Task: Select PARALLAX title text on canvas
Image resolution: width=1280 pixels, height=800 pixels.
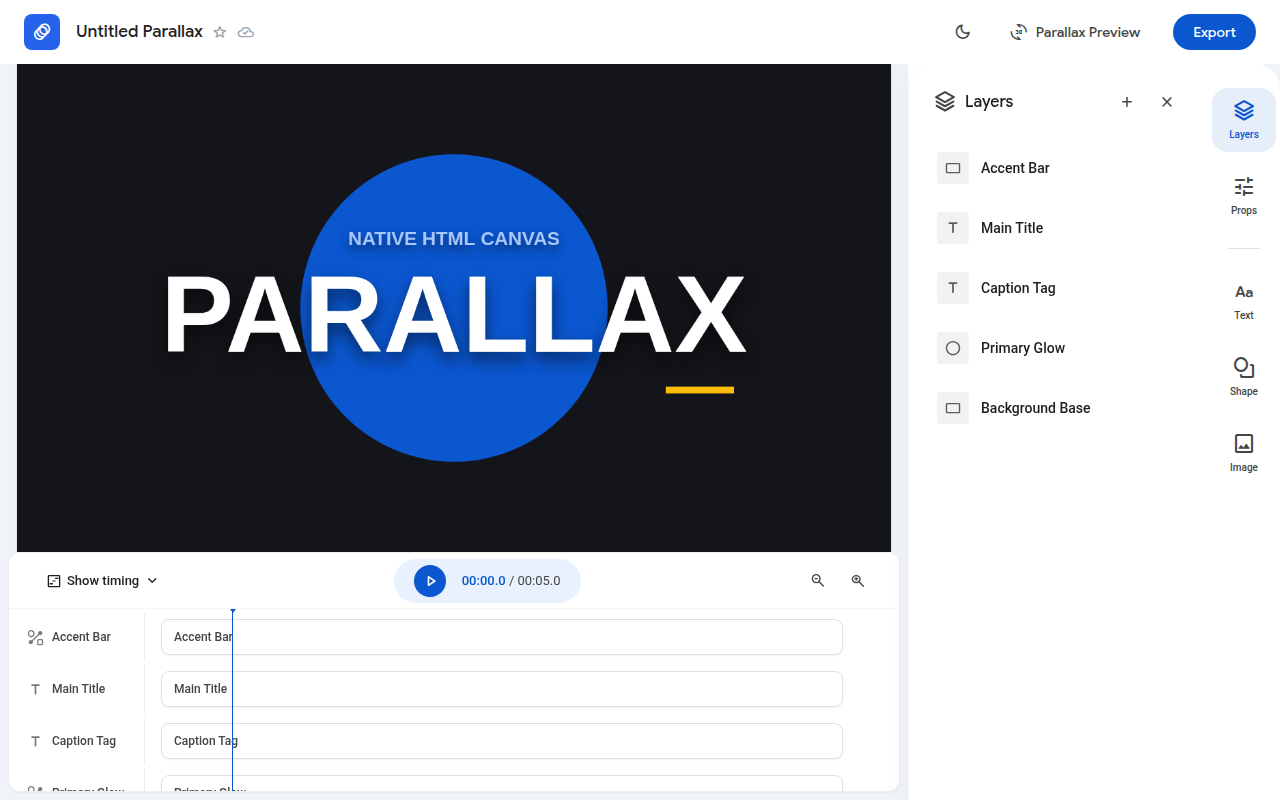Action: (454, 316)
